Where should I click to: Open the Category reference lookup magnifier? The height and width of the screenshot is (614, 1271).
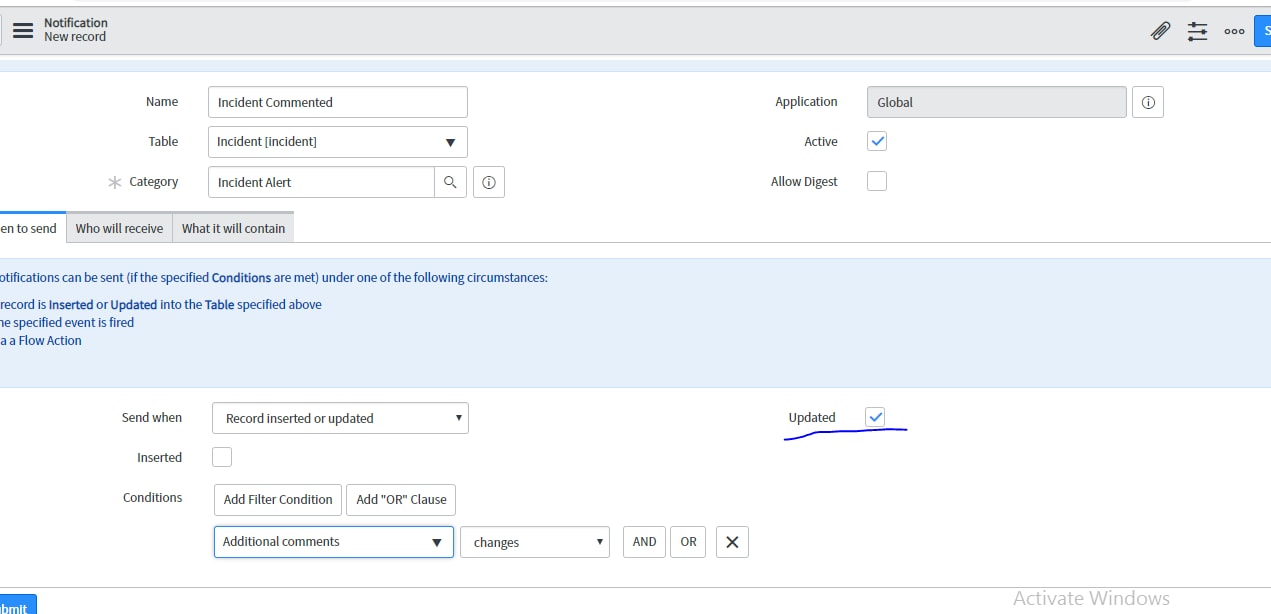[451, 182]
